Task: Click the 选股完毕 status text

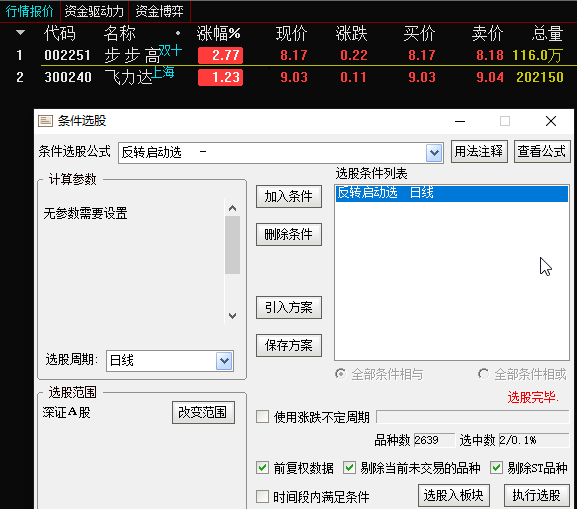Action: click(533, 397)
